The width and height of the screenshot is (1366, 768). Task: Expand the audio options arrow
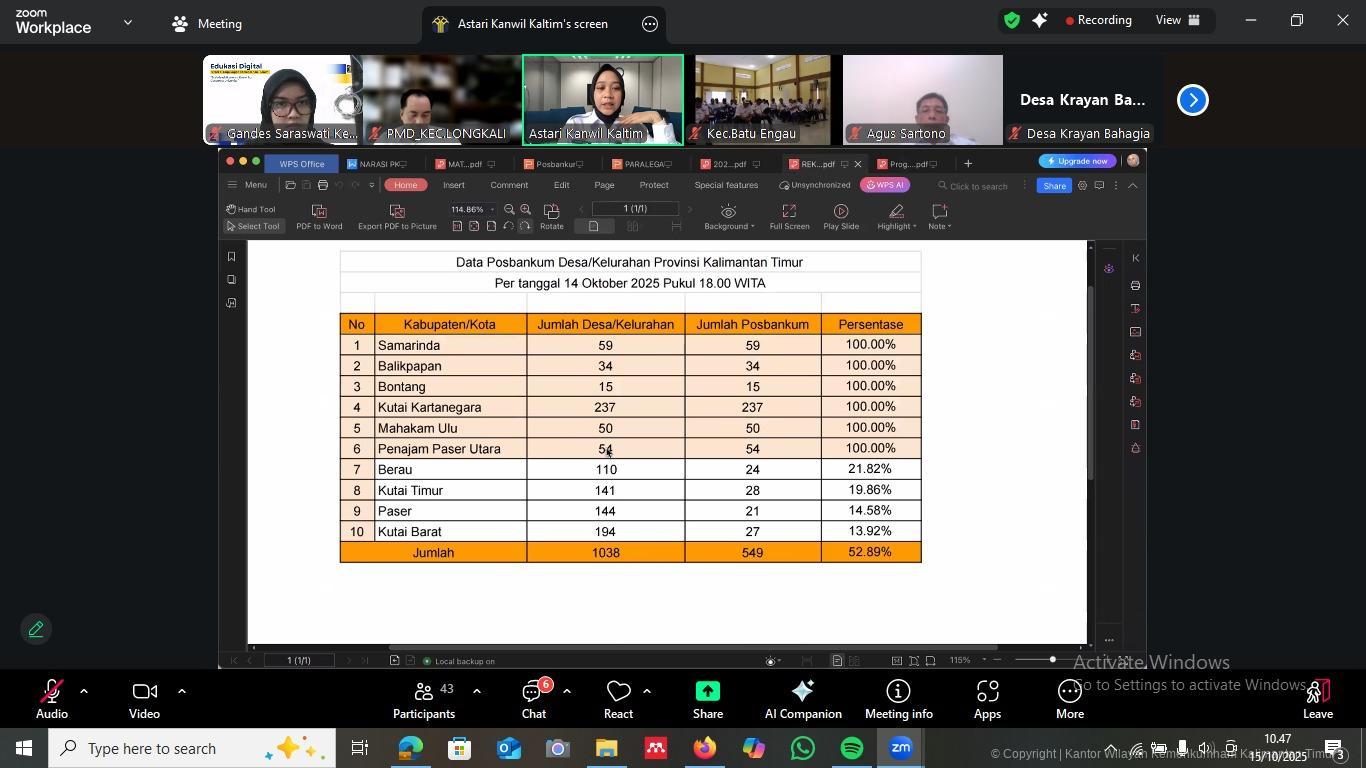pos(84,691)
